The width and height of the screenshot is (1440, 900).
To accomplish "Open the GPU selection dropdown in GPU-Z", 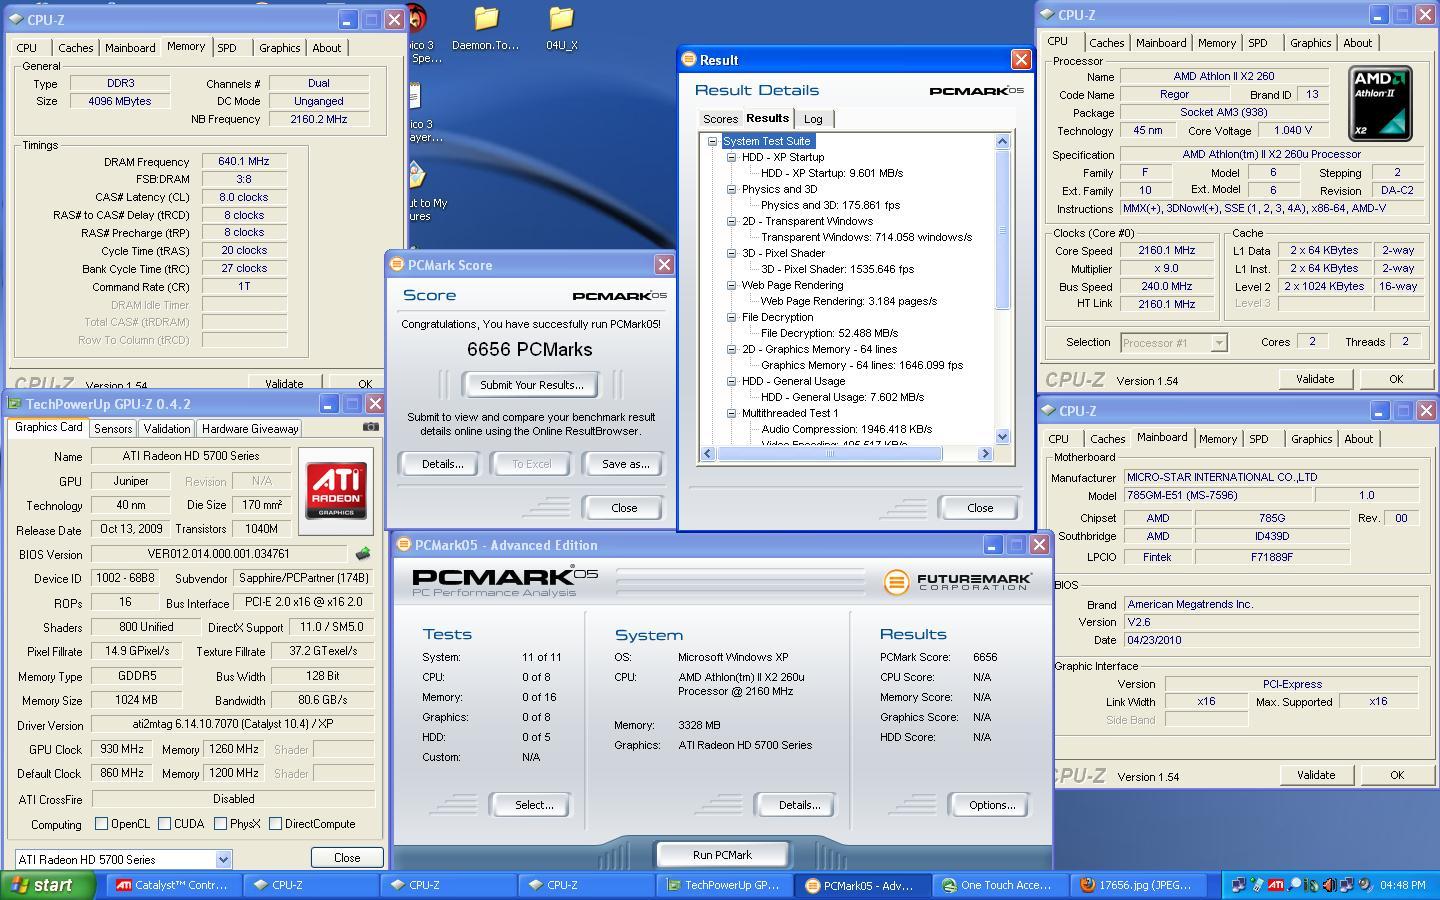I will coord(223,859).
